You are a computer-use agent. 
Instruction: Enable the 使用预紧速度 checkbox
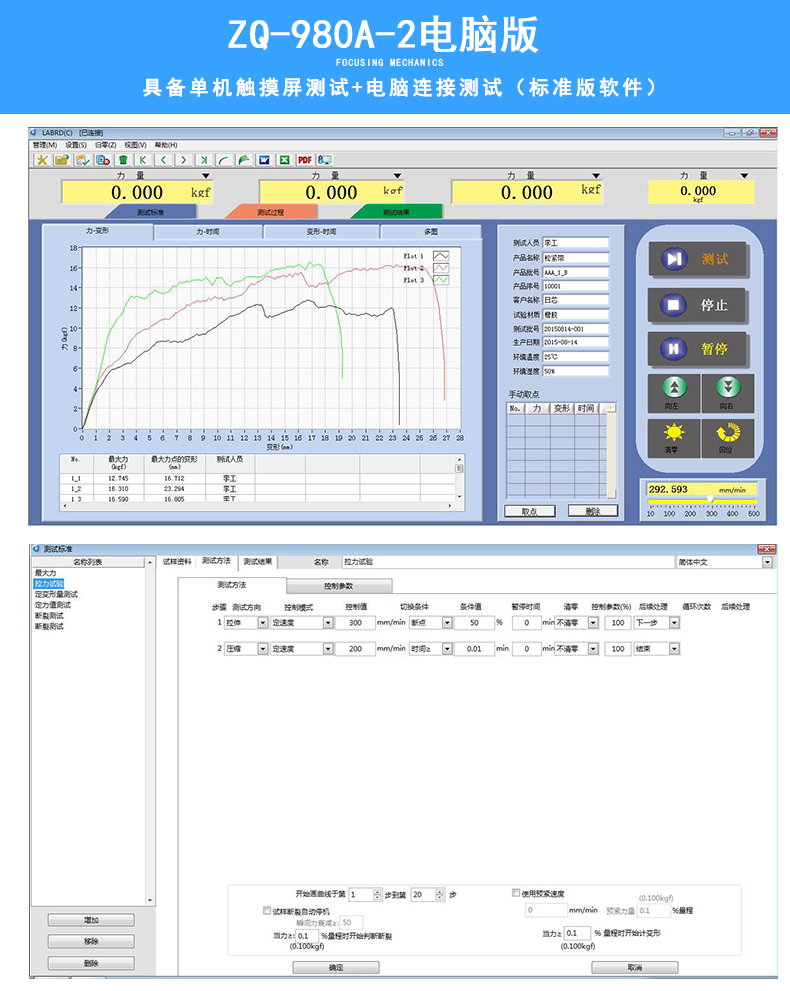[x=516, y=893]
